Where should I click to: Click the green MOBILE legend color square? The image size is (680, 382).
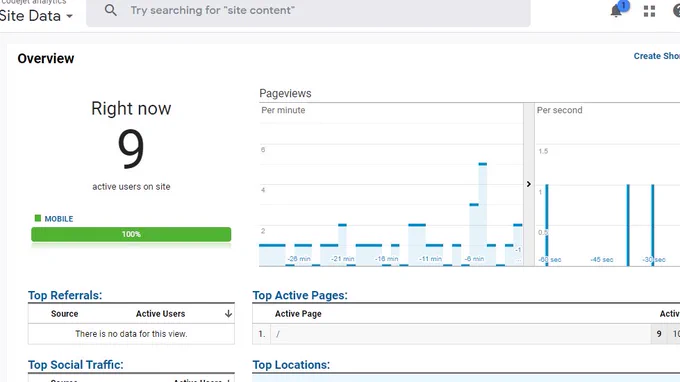38,218
